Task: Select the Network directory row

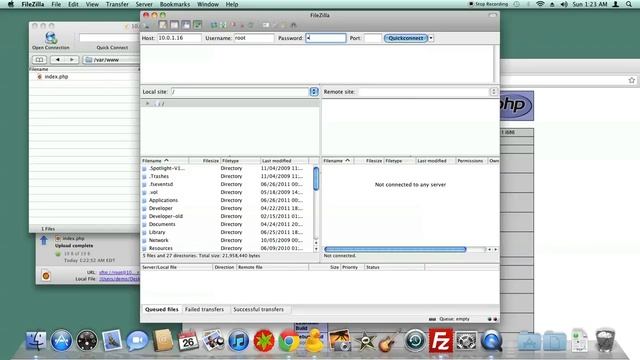Action: click(x=227, y=240)
